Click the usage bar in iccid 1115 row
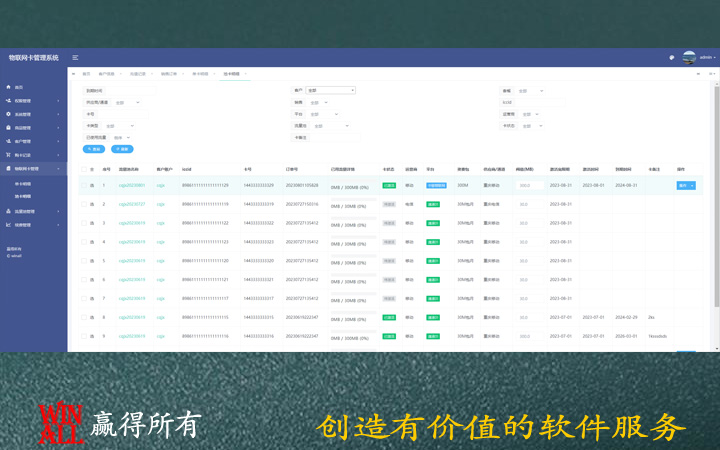Viewport: 720px width, 450px height. click(x=354, y=313)
